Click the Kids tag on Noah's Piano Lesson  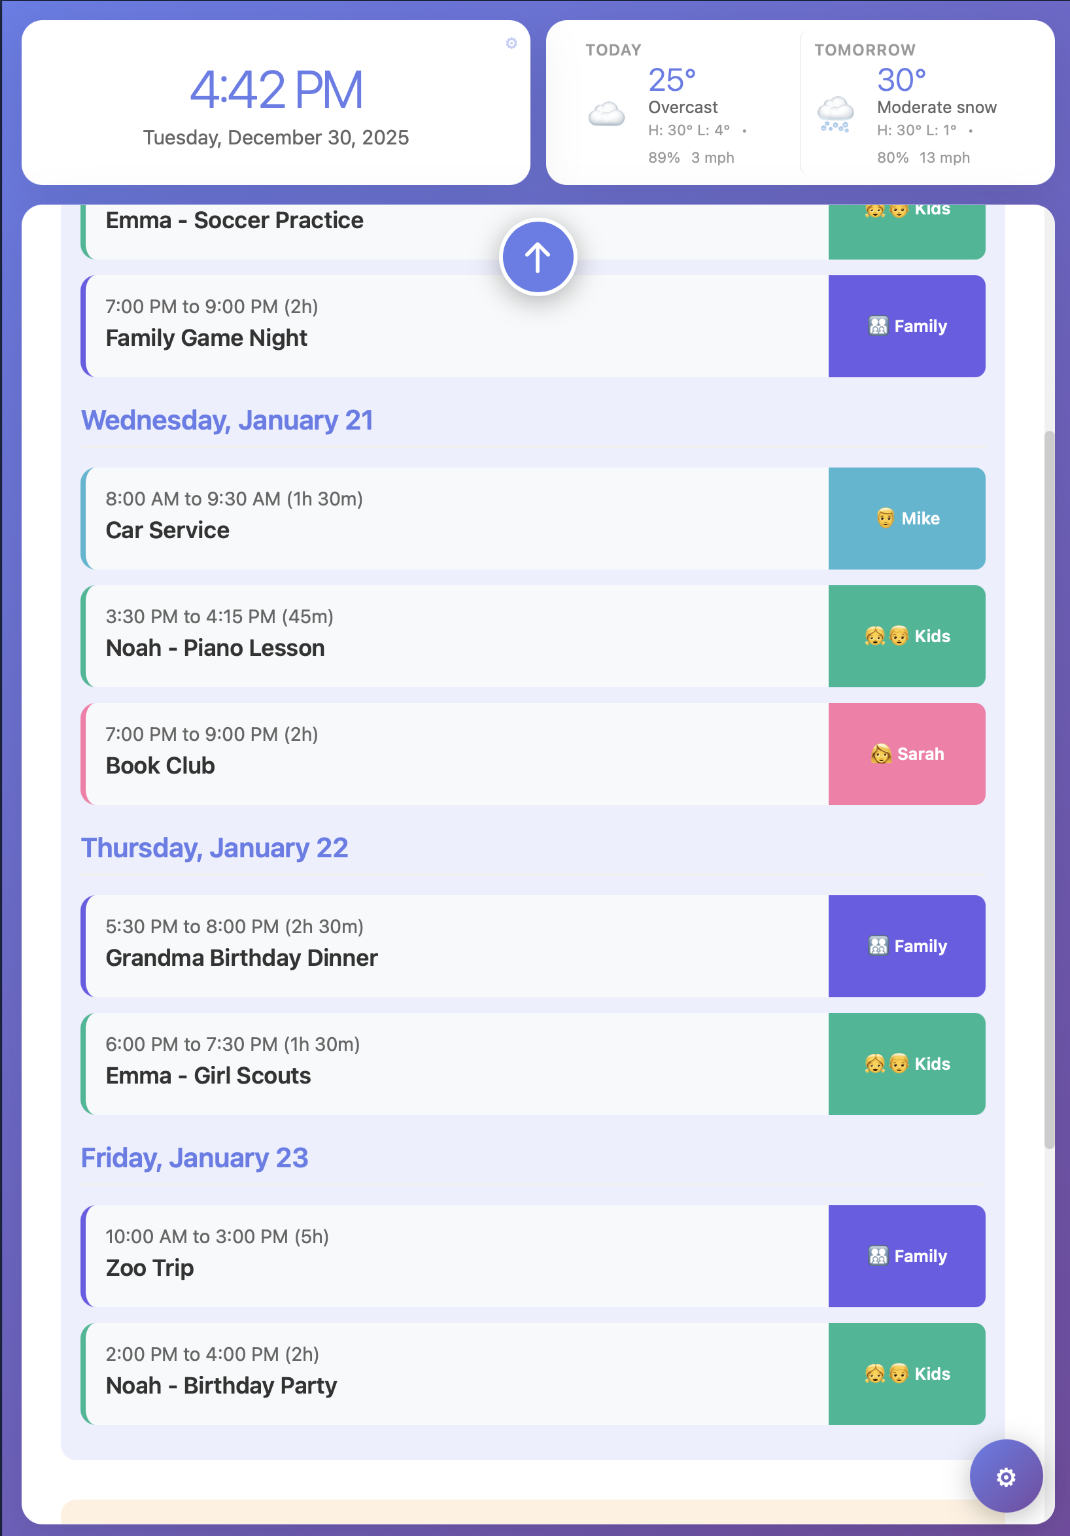tap(906, 636)
